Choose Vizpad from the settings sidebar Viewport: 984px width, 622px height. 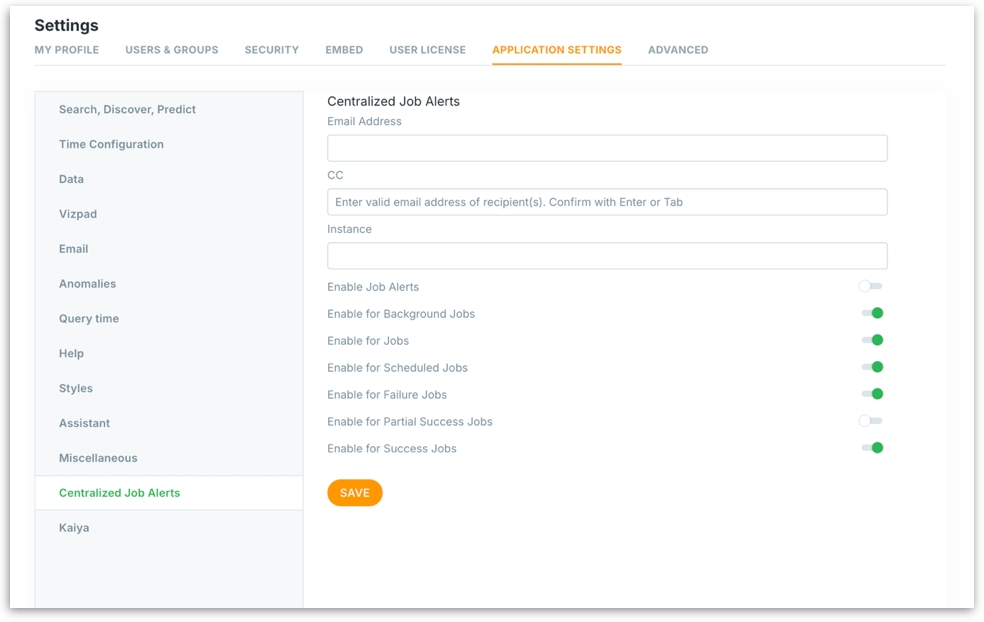(x=78, y=214)
